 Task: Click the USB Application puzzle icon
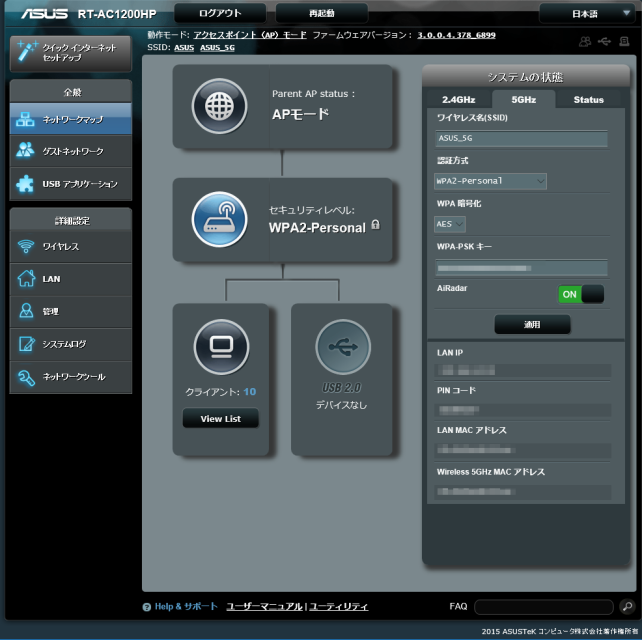(x=25, y=184)
